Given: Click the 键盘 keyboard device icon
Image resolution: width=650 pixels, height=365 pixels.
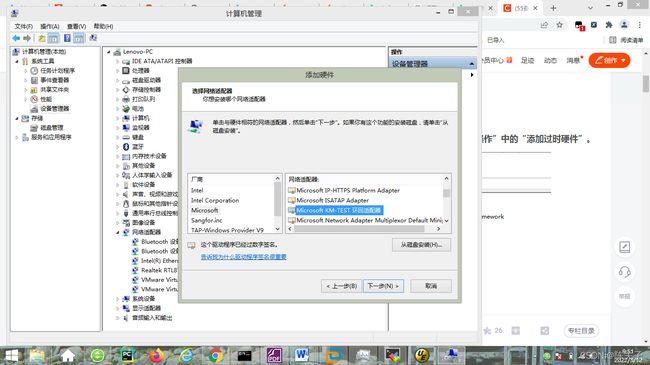Looking at the screenshot, I should 126,137.
